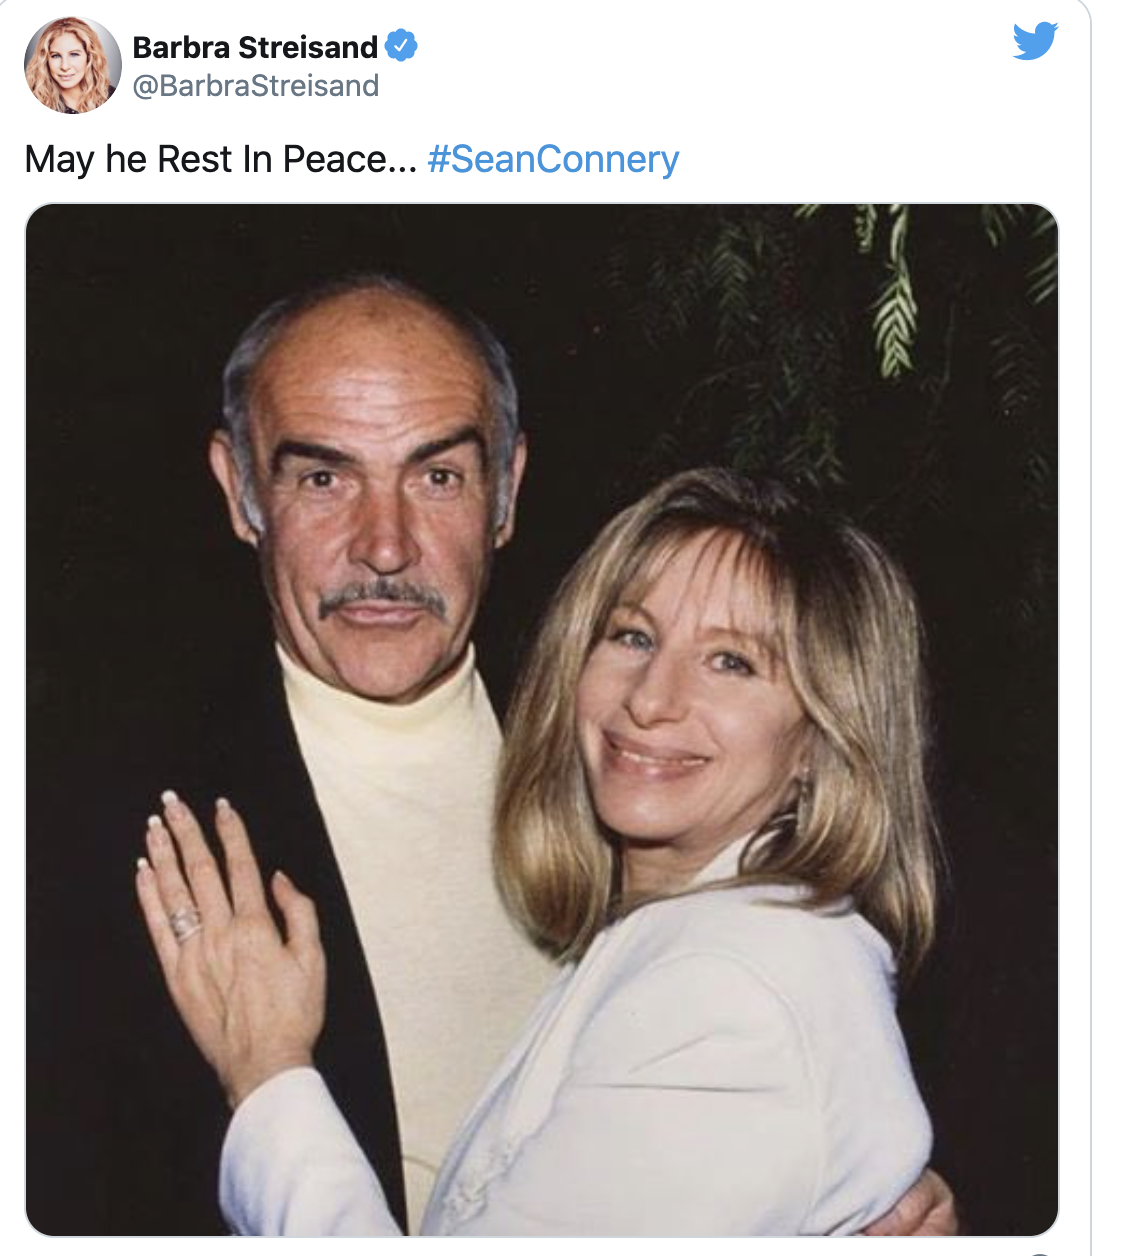Click the blue verified checkmark badge
Viewport: 1140px width, 1256px height.
point(401,46)
